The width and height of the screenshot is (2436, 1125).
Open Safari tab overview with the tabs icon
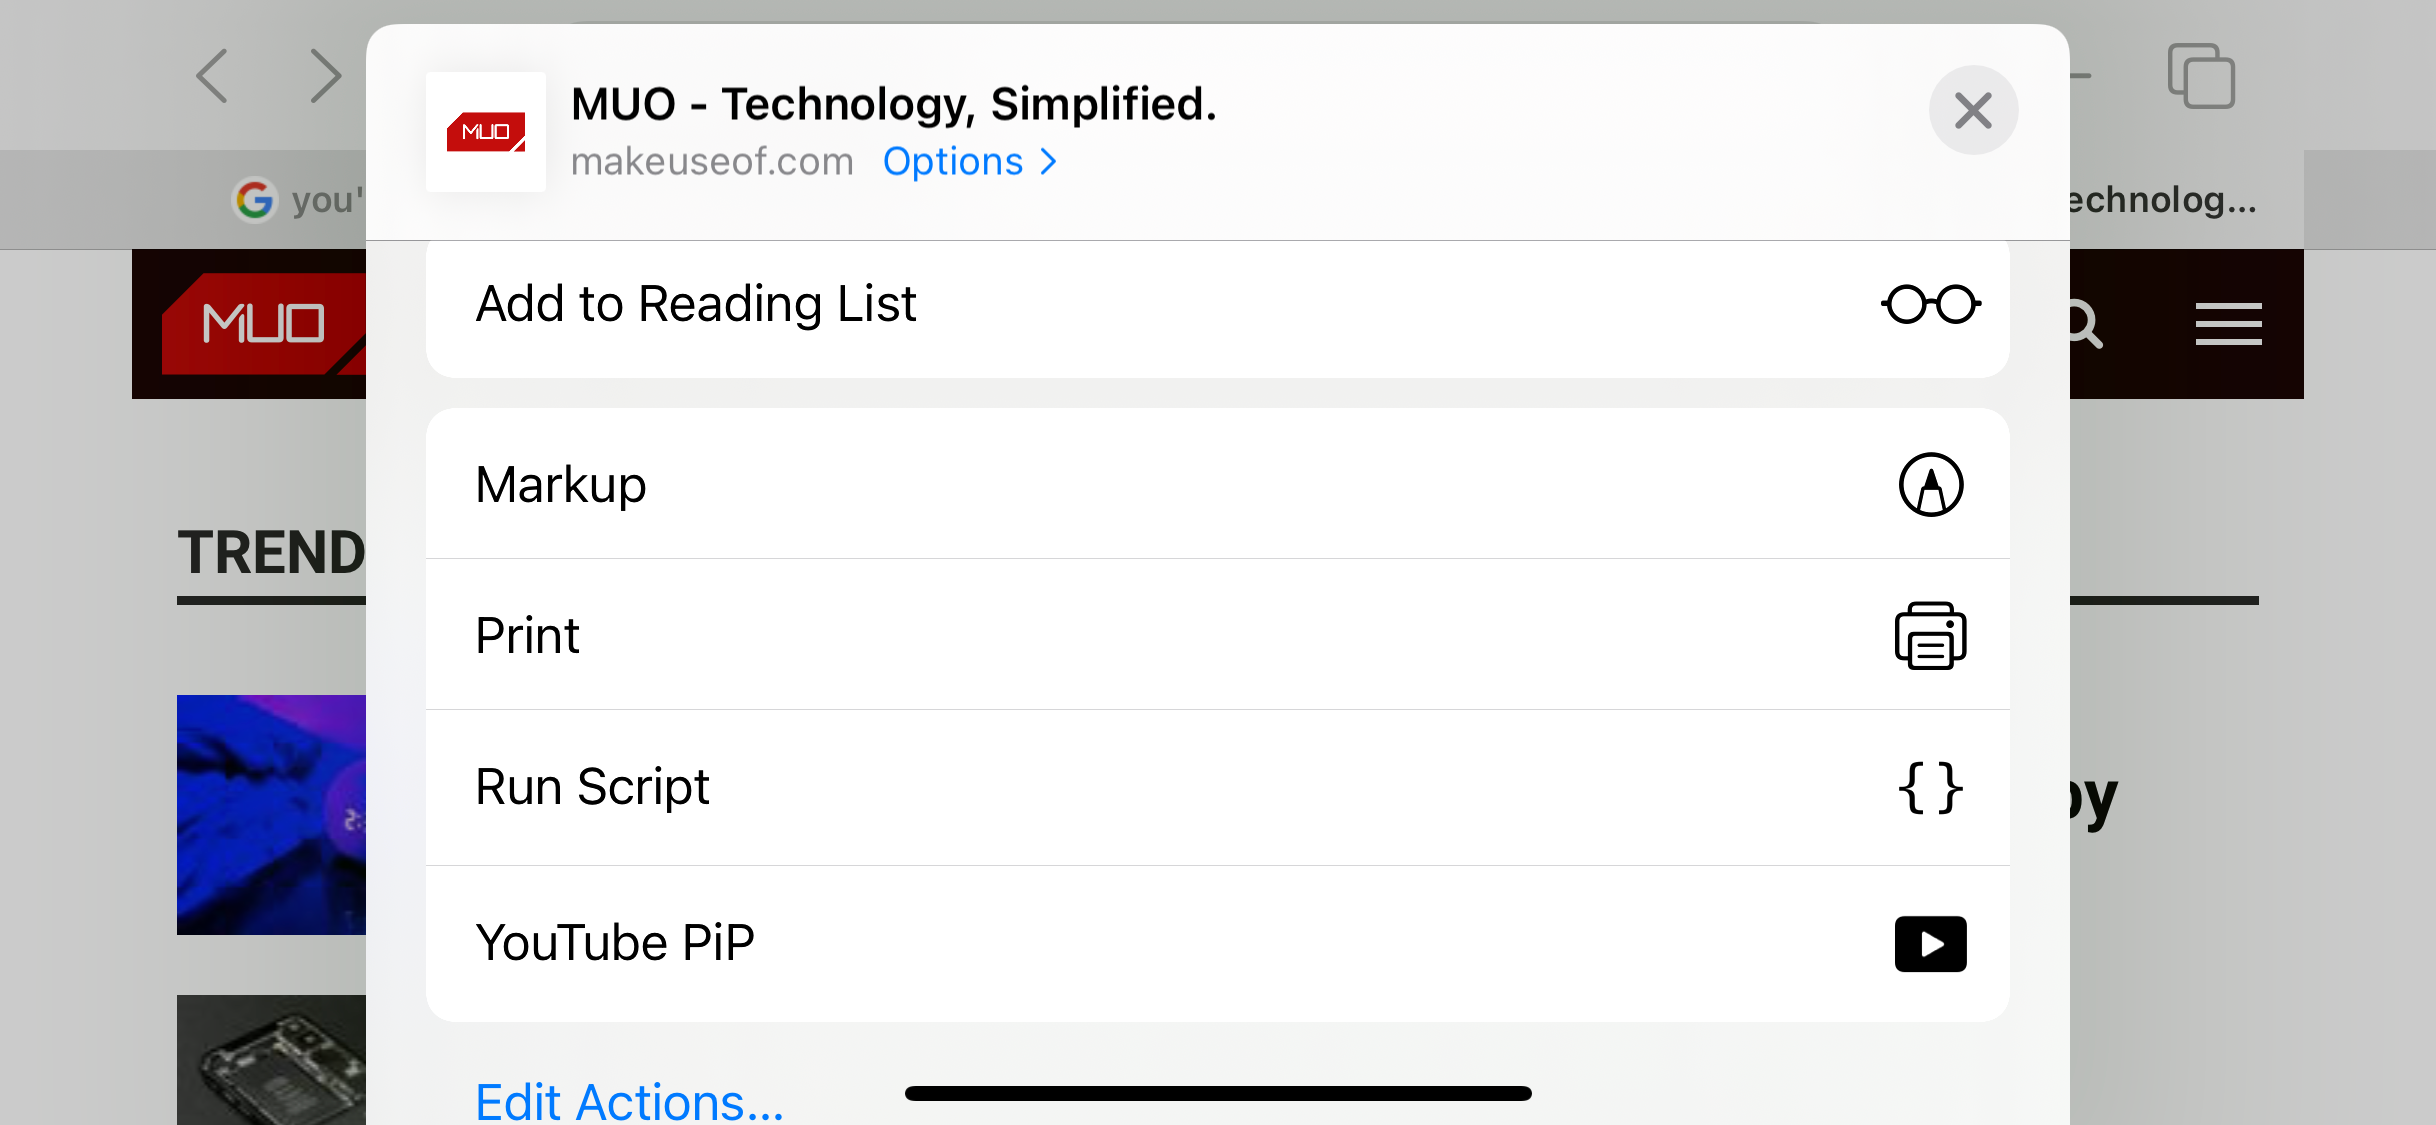[x=2199, y=74]
